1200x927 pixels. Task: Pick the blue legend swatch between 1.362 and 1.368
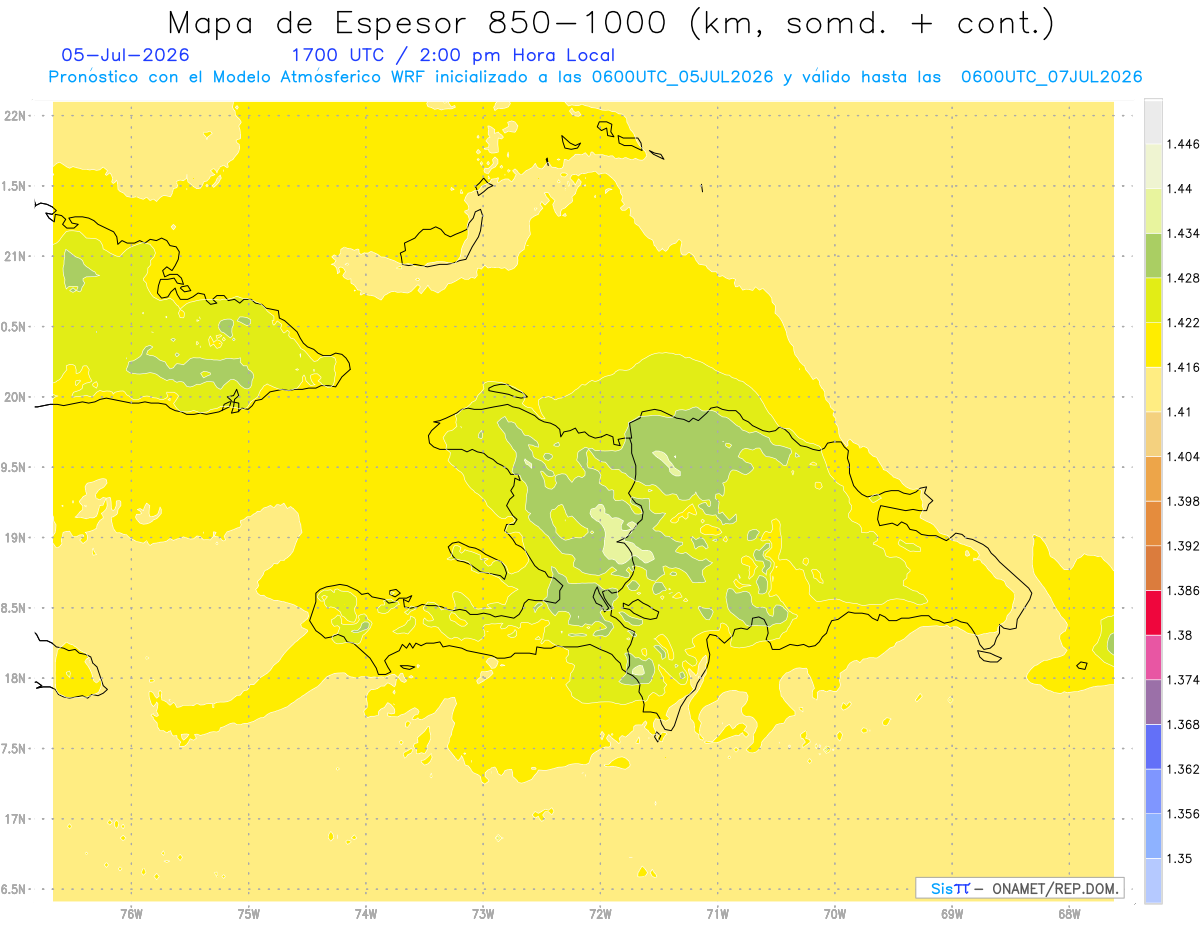[x=1153, y=747]
